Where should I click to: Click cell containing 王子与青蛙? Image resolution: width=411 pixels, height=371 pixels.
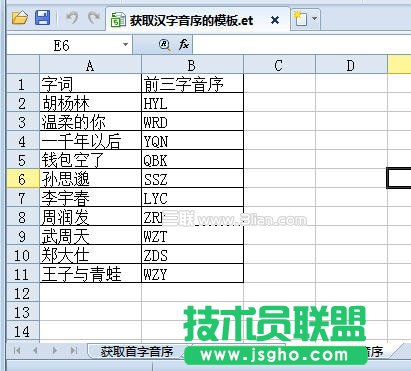[90, 274]
